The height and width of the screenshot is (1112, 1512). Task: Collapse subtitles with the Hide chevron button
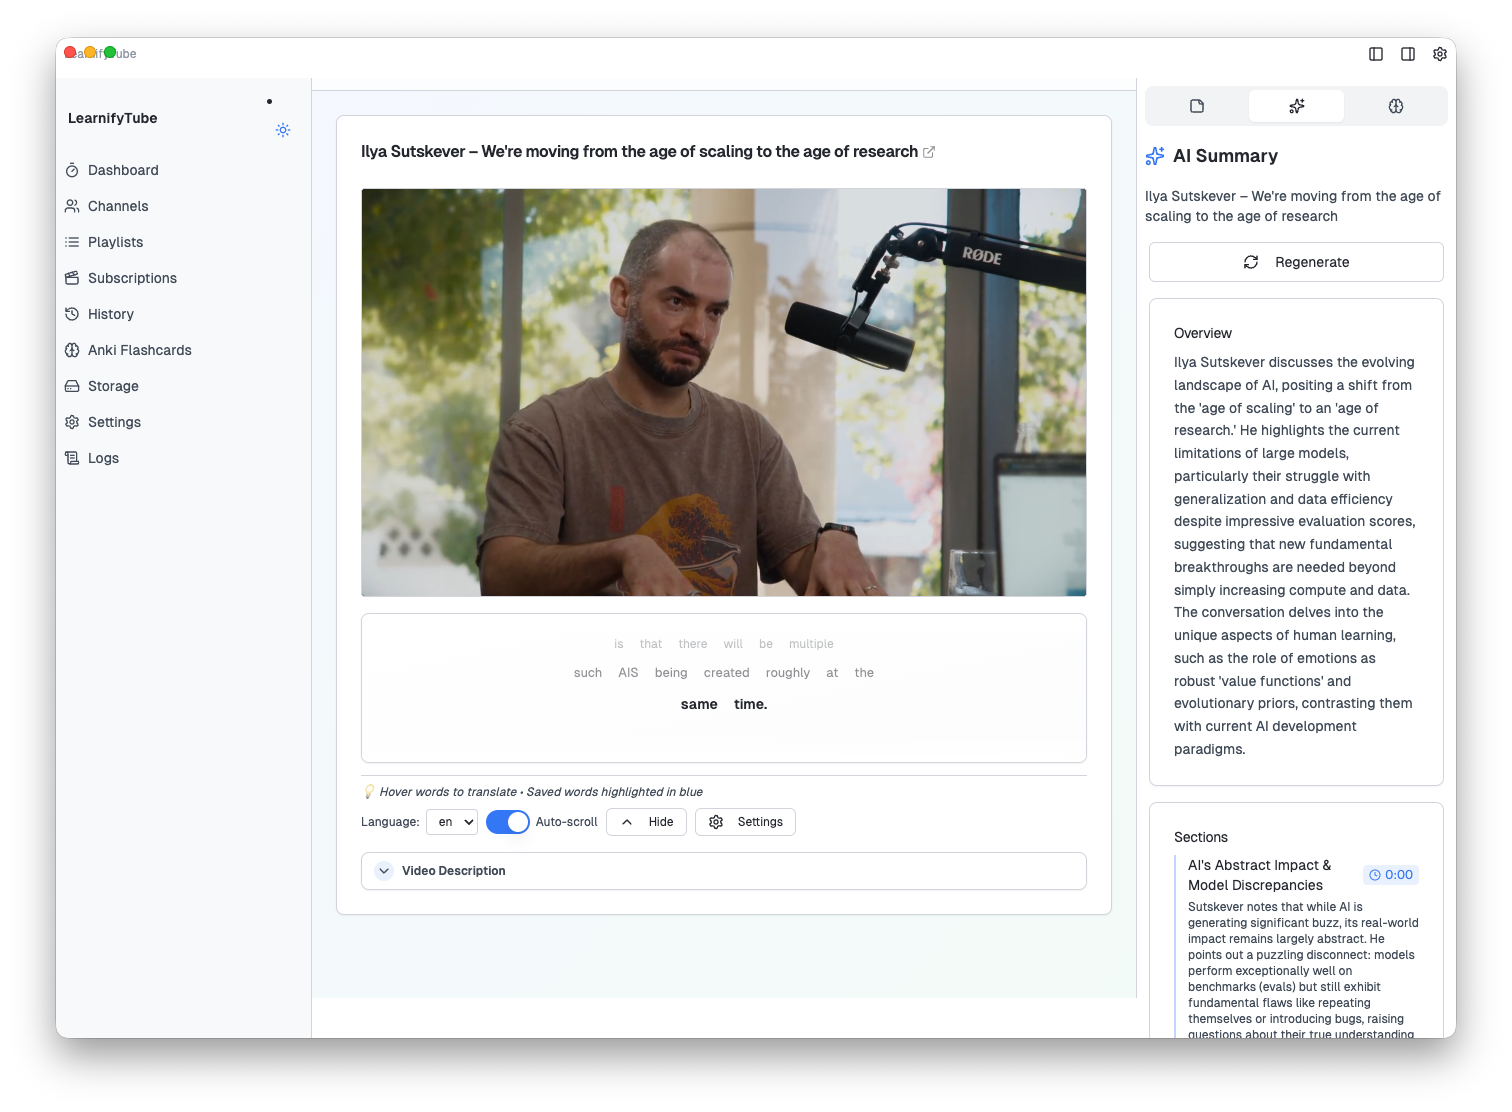(646, 821)
